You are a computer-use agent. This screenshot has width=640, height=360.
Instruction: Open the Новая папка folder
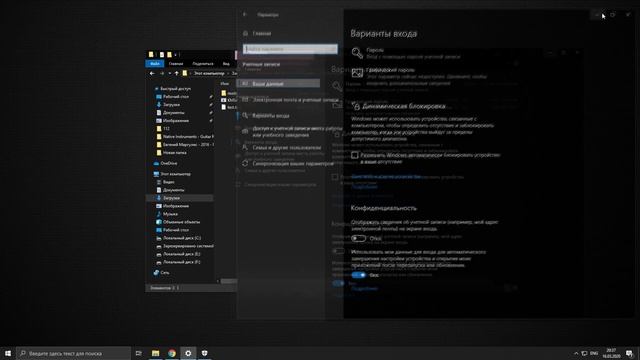coord(174,153)
